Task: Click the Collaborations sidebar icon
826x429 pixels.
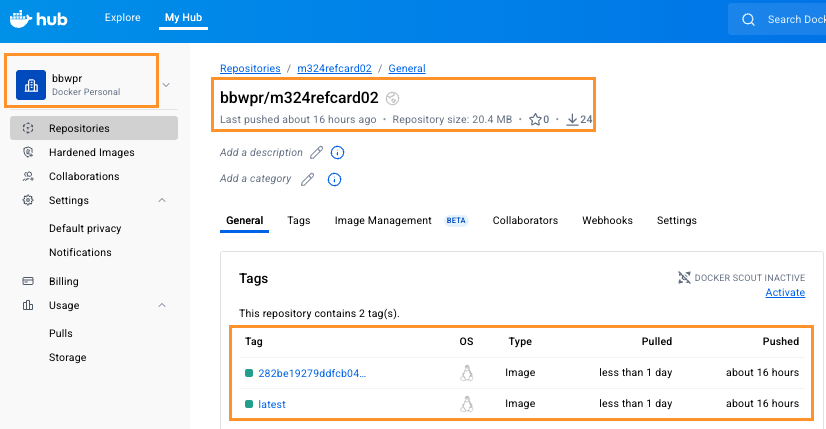Action: [x=28, y=177]
